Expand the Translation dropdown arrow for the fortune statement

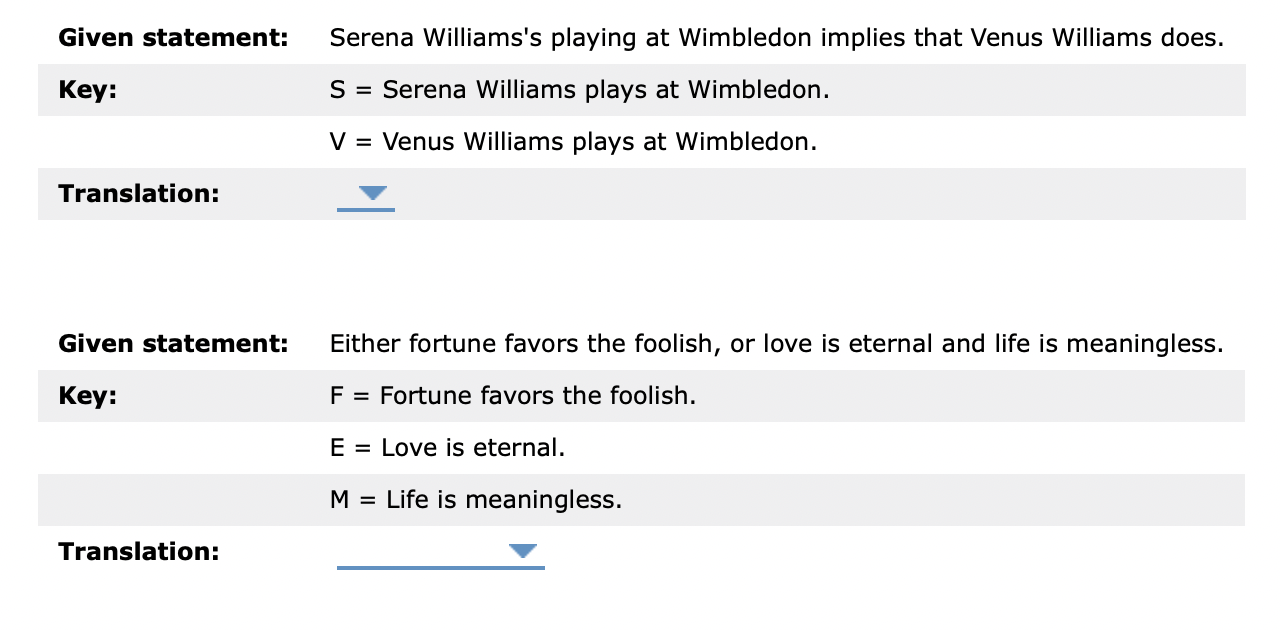pyautogui.click(x=522, y=551)
